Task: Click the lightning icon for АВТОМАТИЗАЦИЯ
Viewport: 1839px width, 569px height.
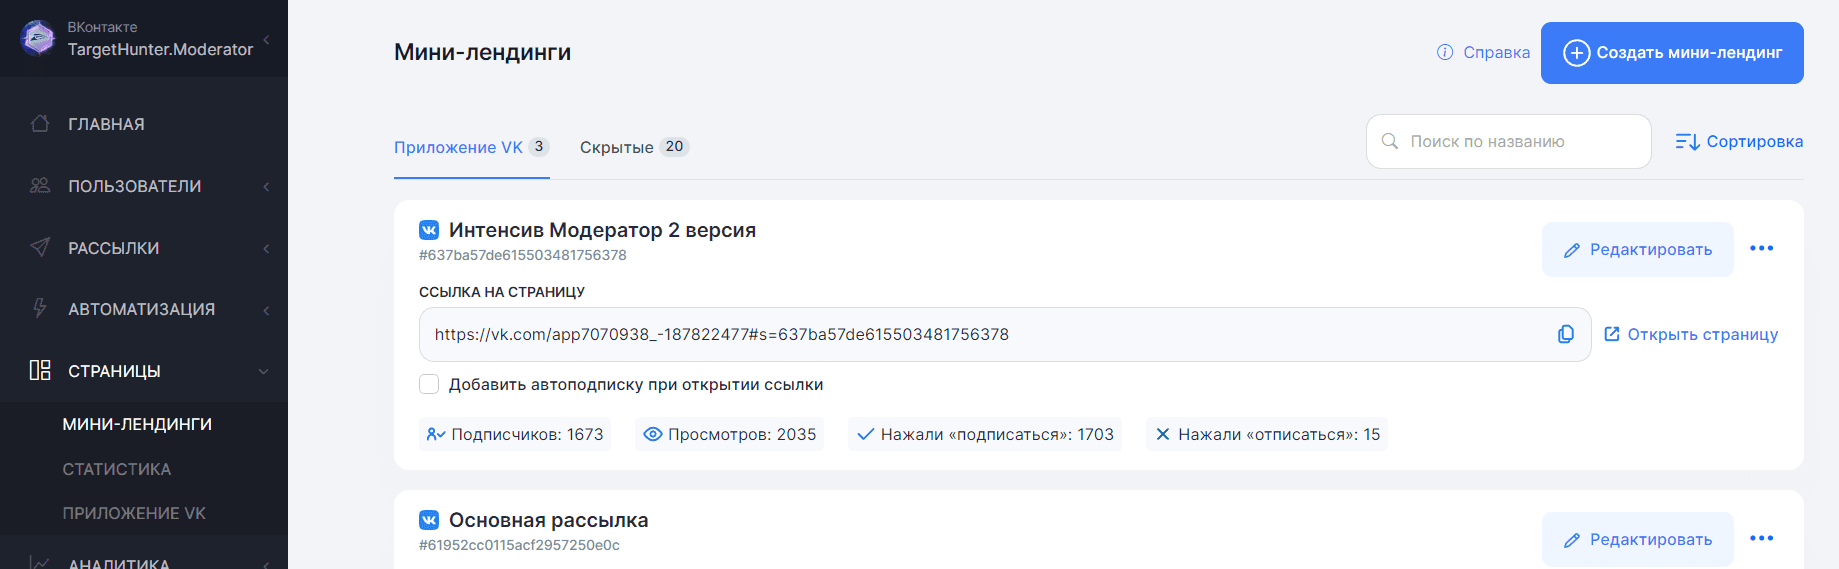Action: pyautogui.click(x=40, y=309)
